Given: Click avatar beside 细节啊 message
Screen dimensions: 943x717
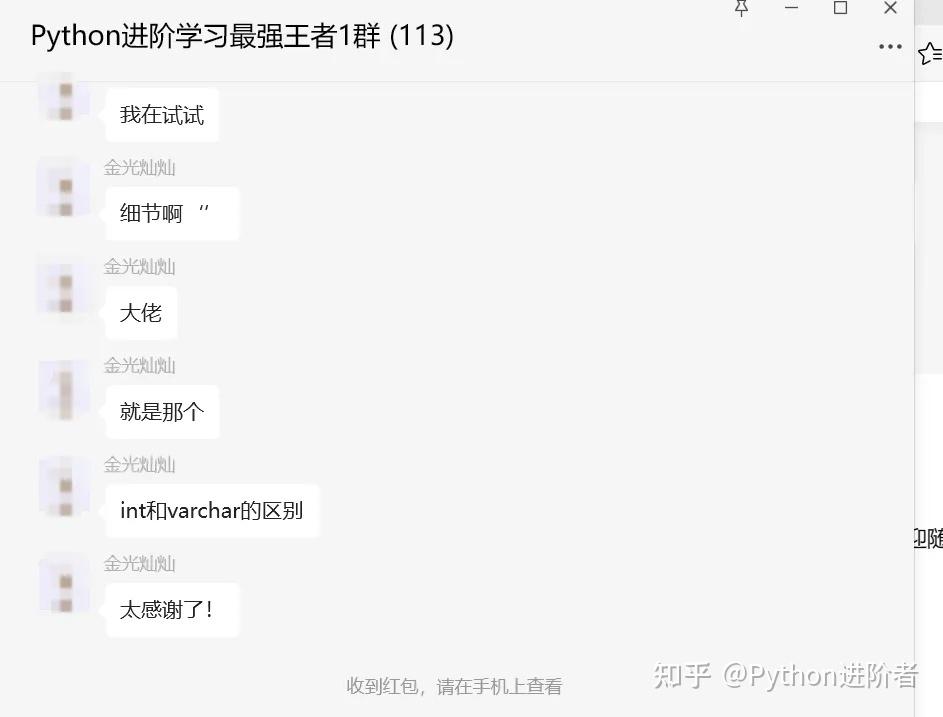Looking at the screenshot, I should point(64,187).
